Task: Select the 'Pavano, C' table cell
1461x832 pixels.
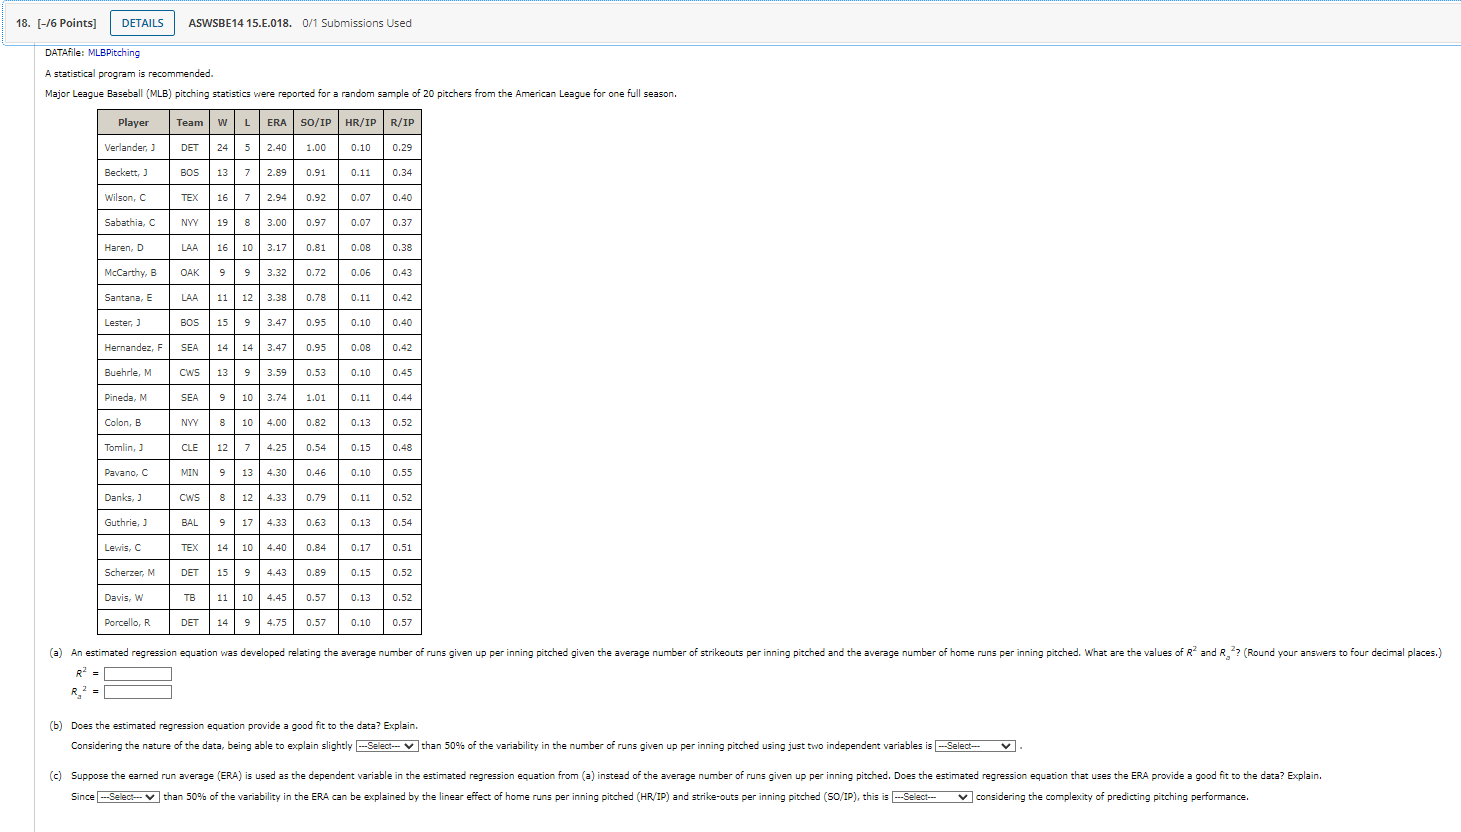Action: coord(133,472)
